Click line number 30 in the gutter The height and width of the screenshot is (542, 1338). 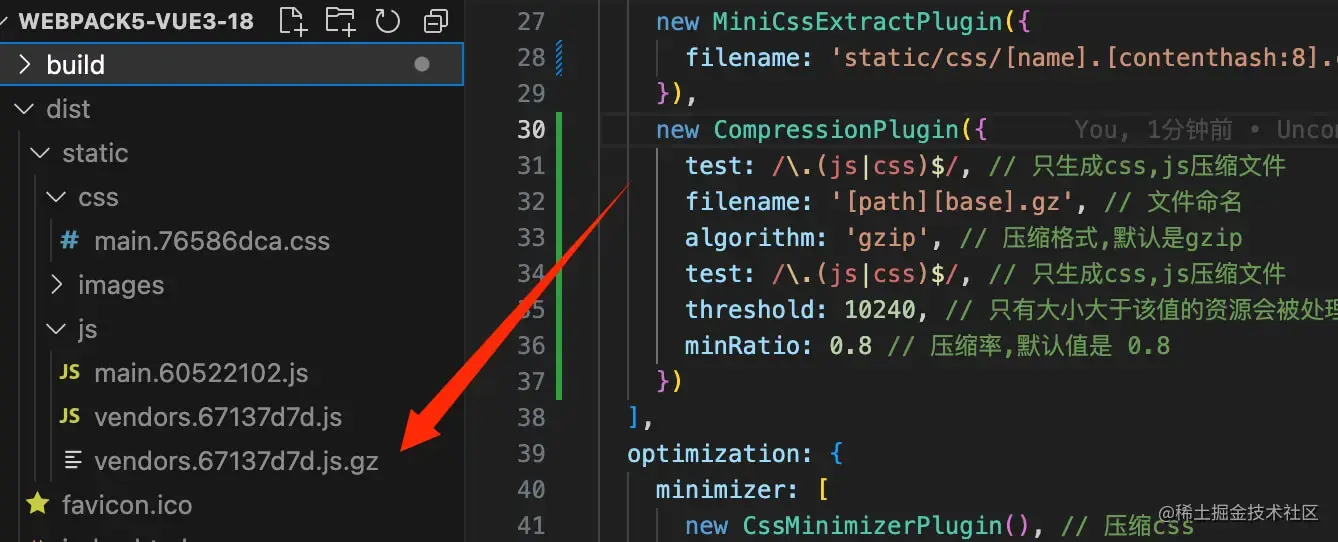pos(531,129)
